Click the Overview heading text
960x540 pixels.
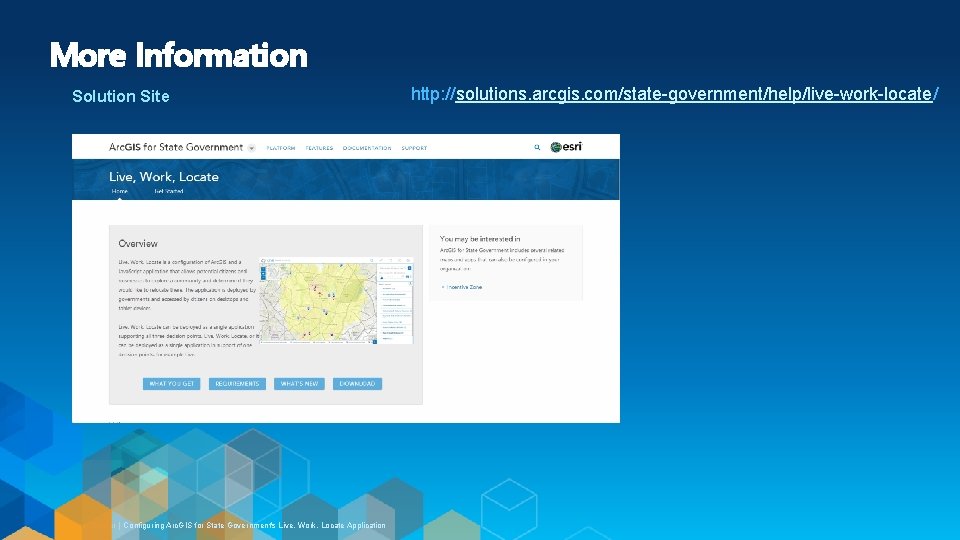[x=138, y=244]
